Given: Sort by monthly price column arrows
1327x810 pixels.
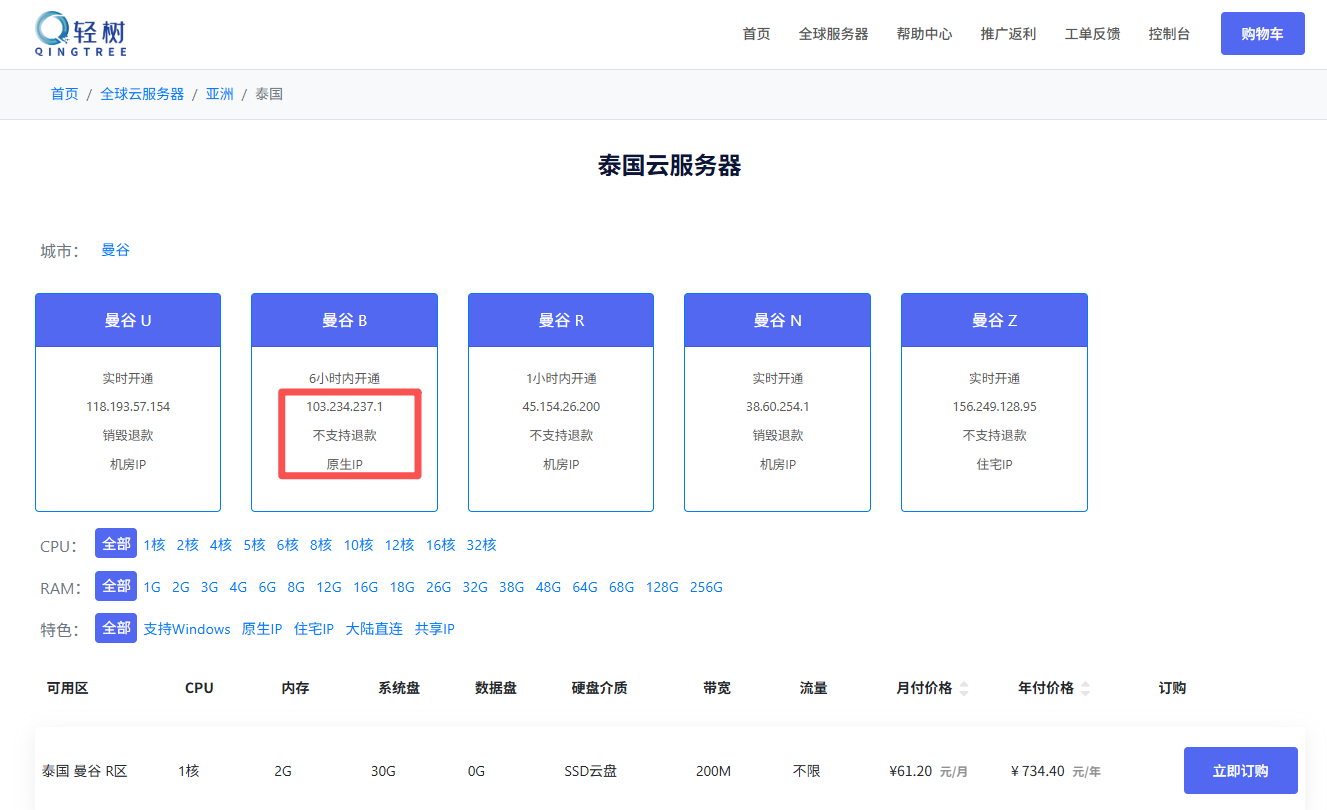Looking at the screenshot, I should (964, 688).
